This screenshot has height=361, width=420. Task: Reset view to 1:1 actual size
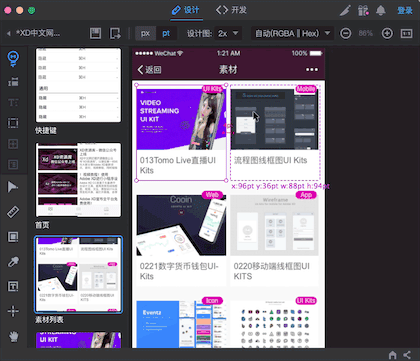(x=406, y=33)
